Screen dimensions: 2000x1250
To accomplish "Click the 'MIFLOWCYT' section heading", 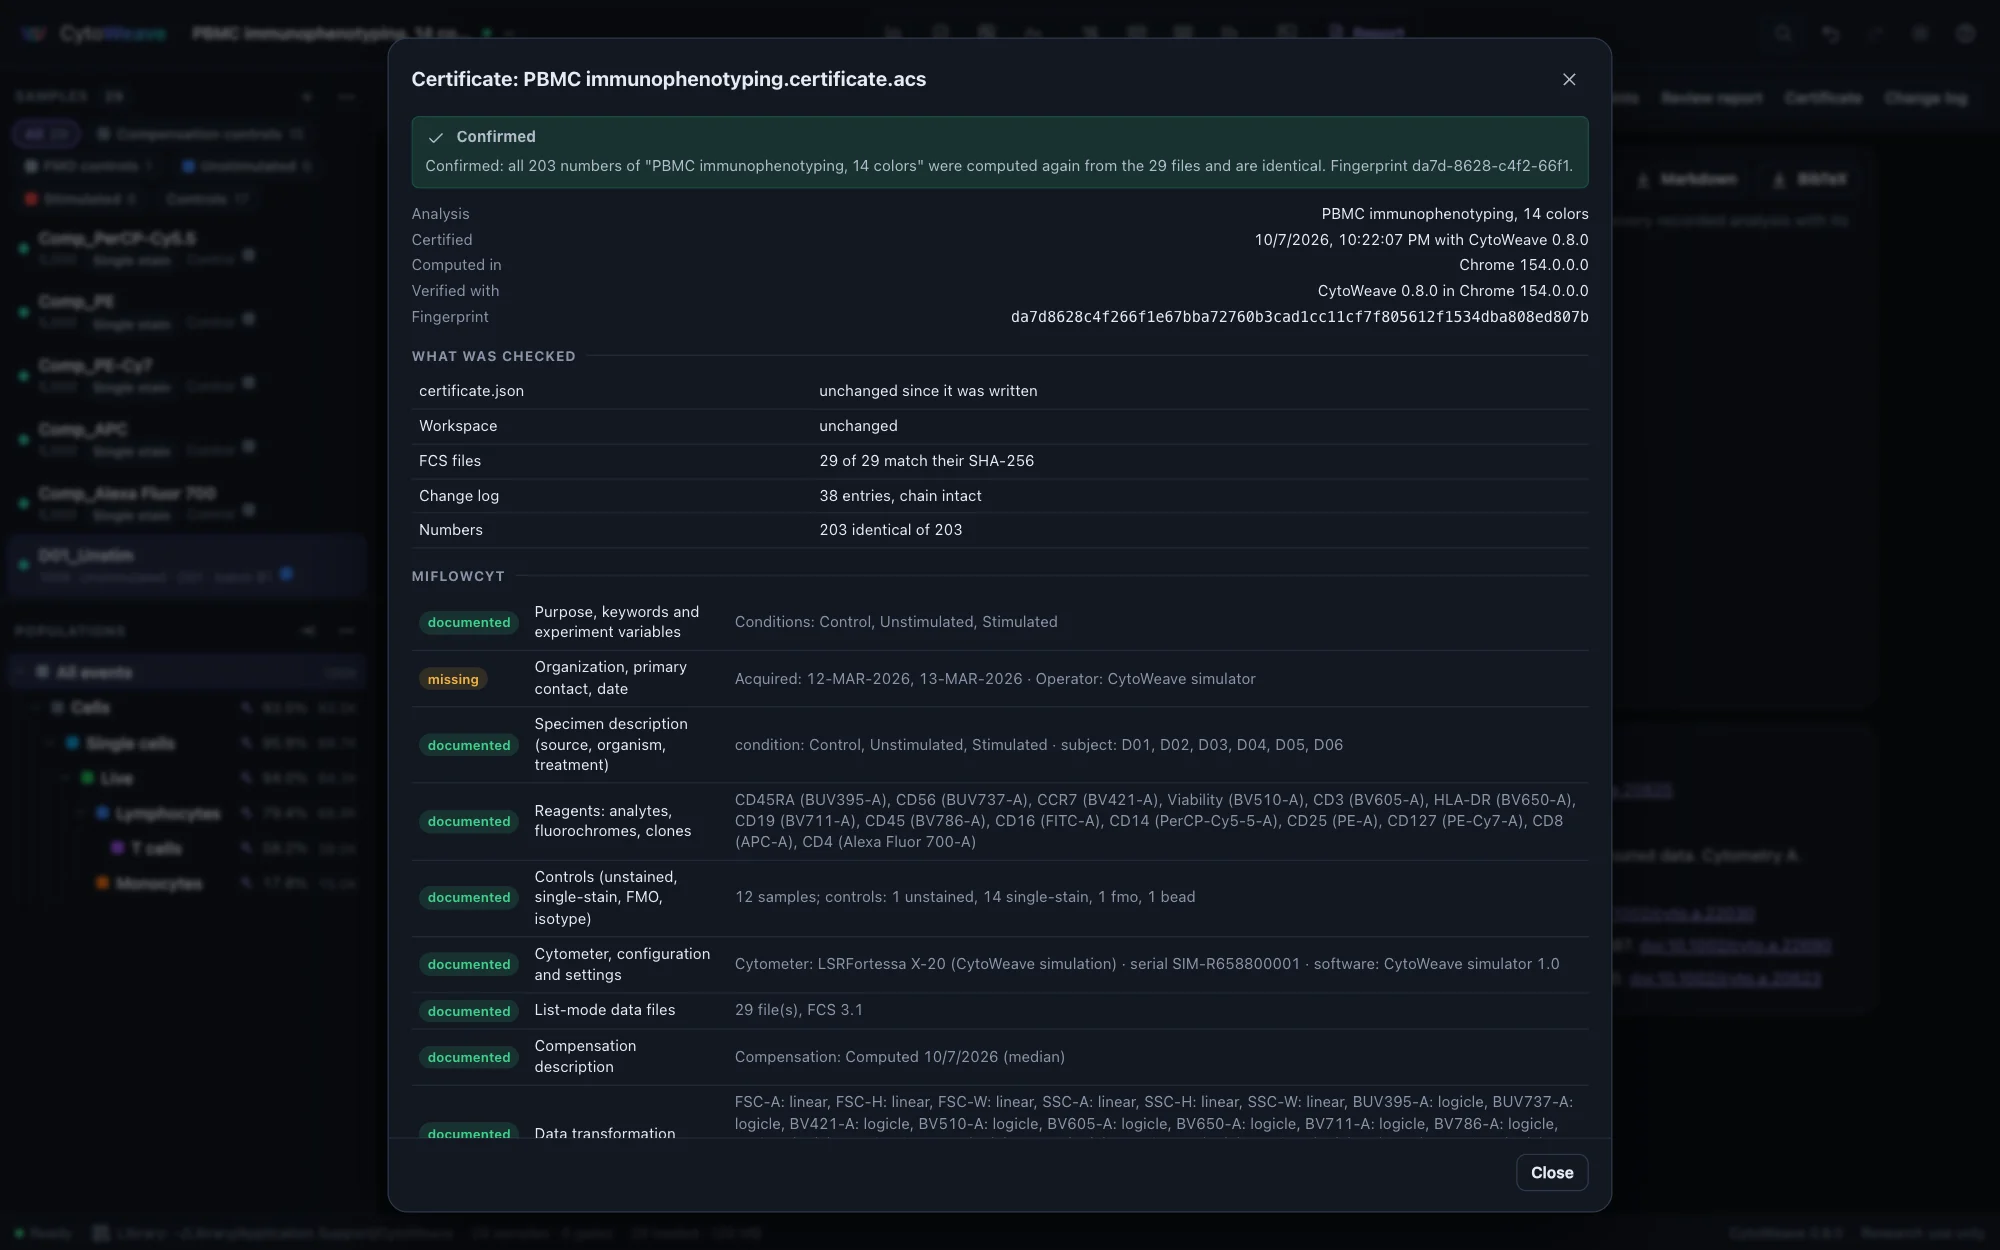I will pos(458,576).
